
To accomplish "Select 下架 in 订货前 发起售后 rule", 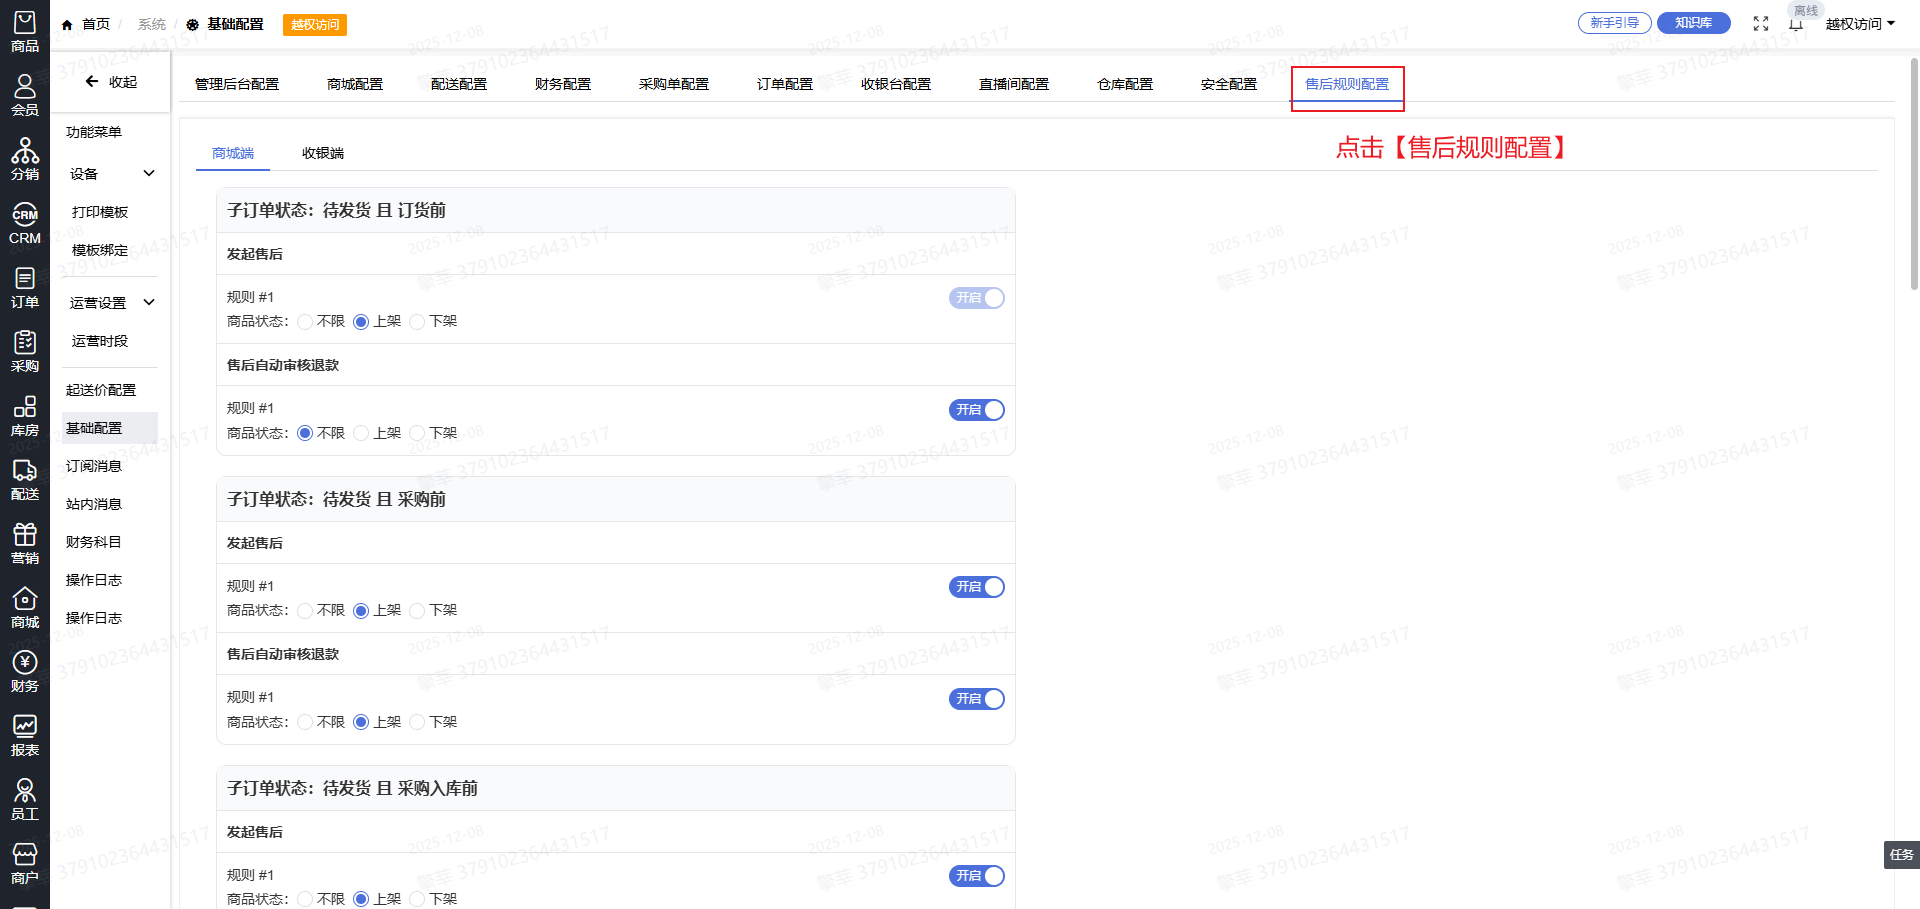I will pos(418,322).
